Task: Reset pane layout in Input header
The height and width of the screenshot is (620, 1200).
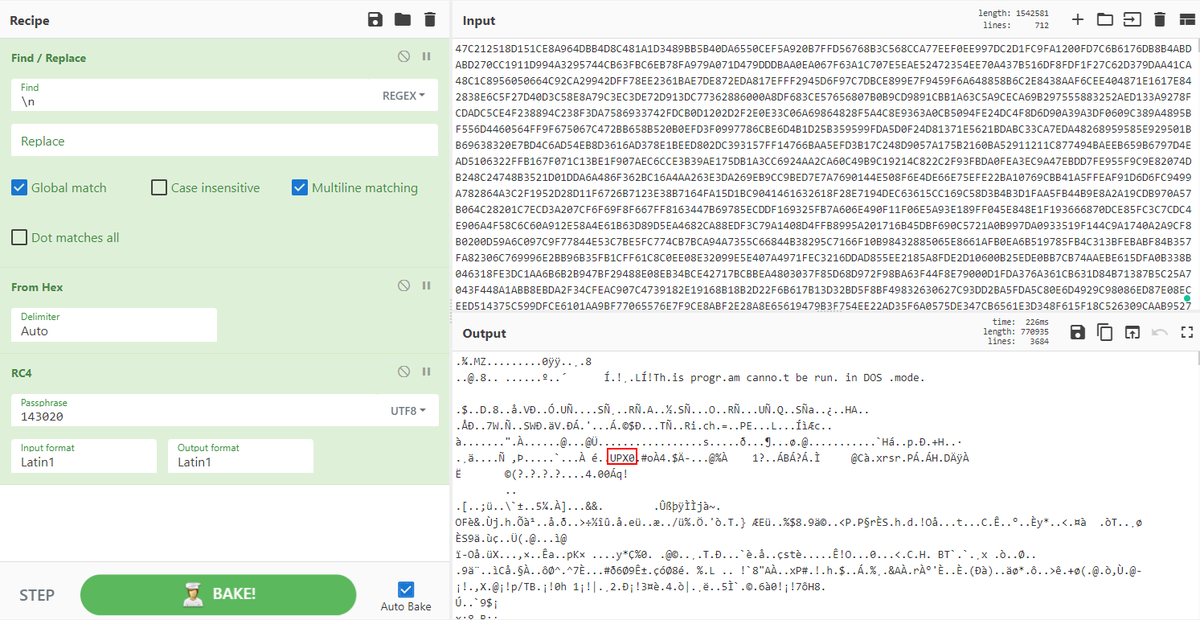Action: click(x=1186, y=20)
